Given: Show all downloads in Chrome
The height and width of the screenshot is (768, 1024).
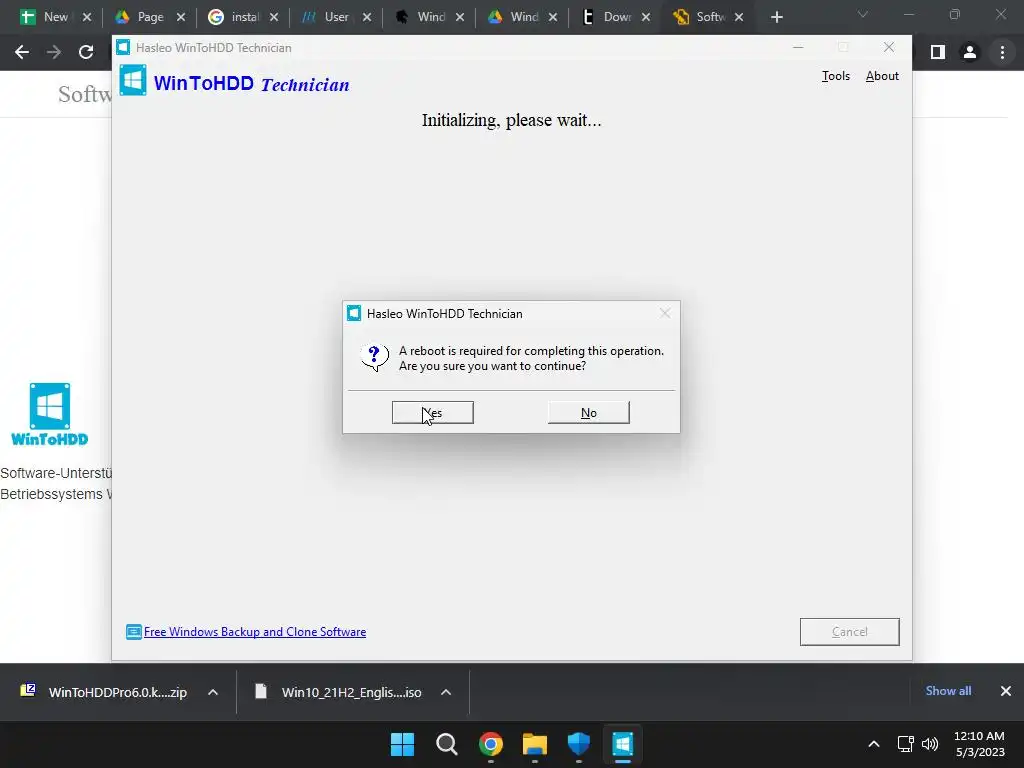Looking at the screenshot, I should point(948,691).
